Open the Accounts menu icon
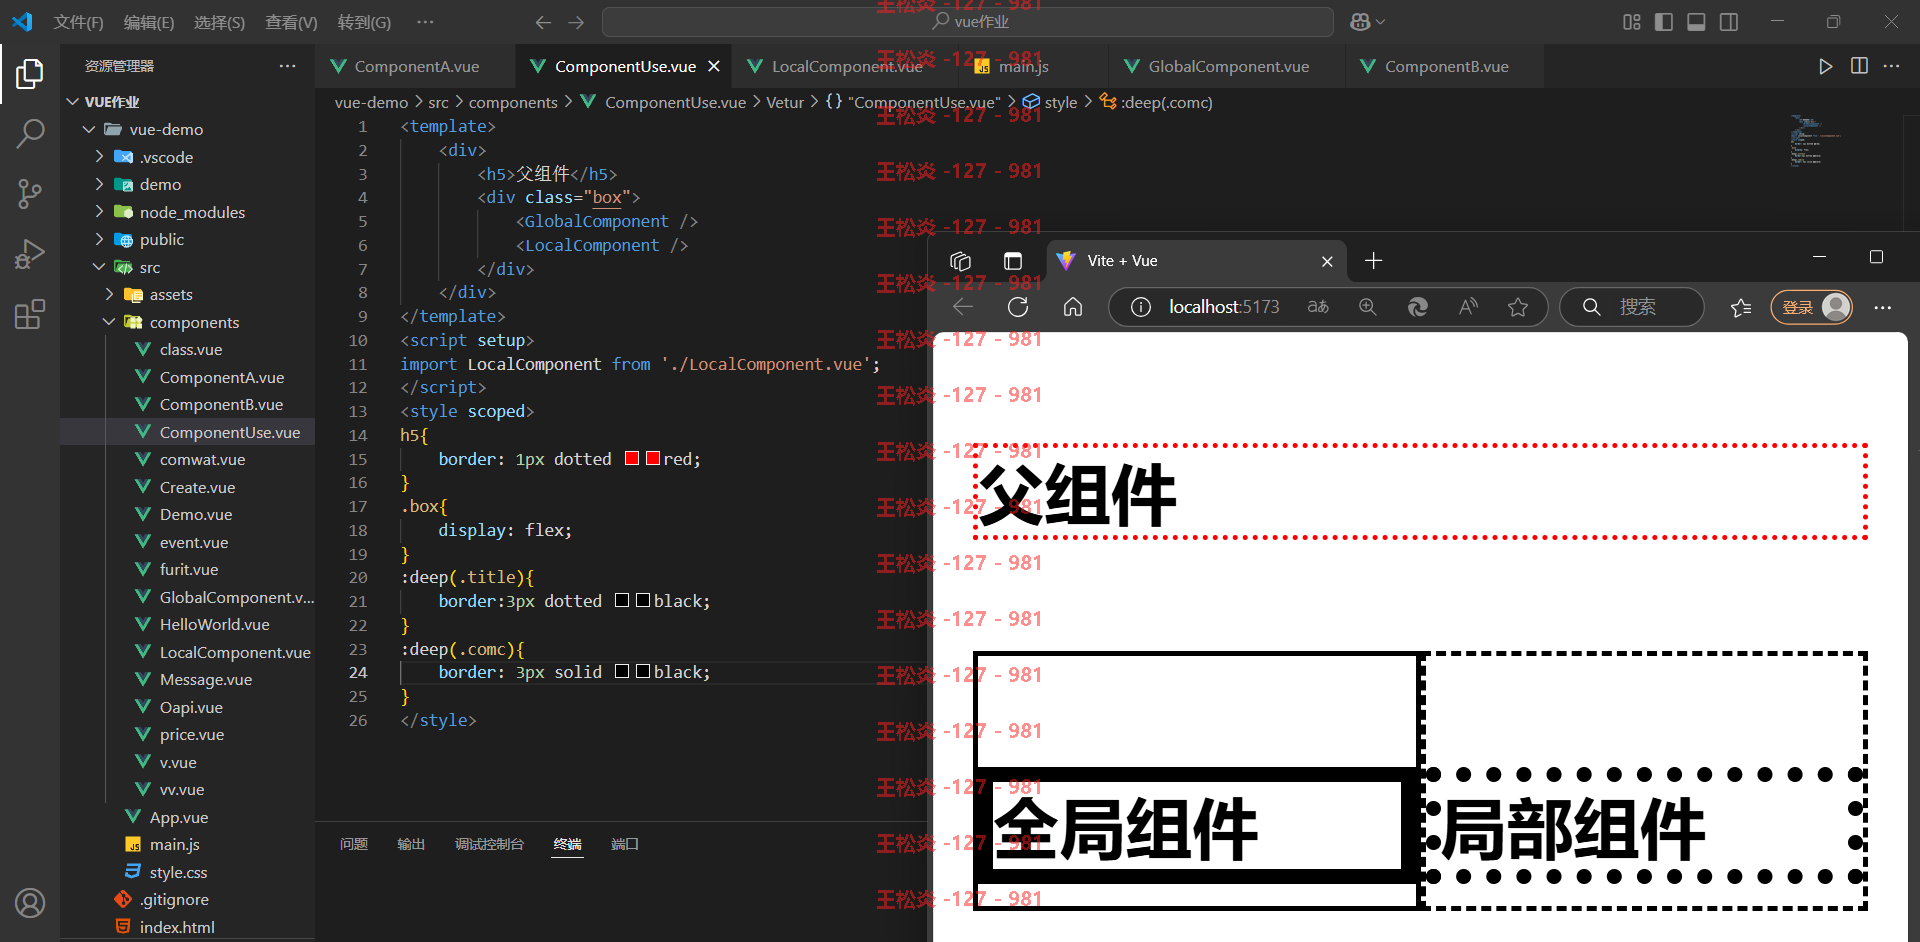 30,903
